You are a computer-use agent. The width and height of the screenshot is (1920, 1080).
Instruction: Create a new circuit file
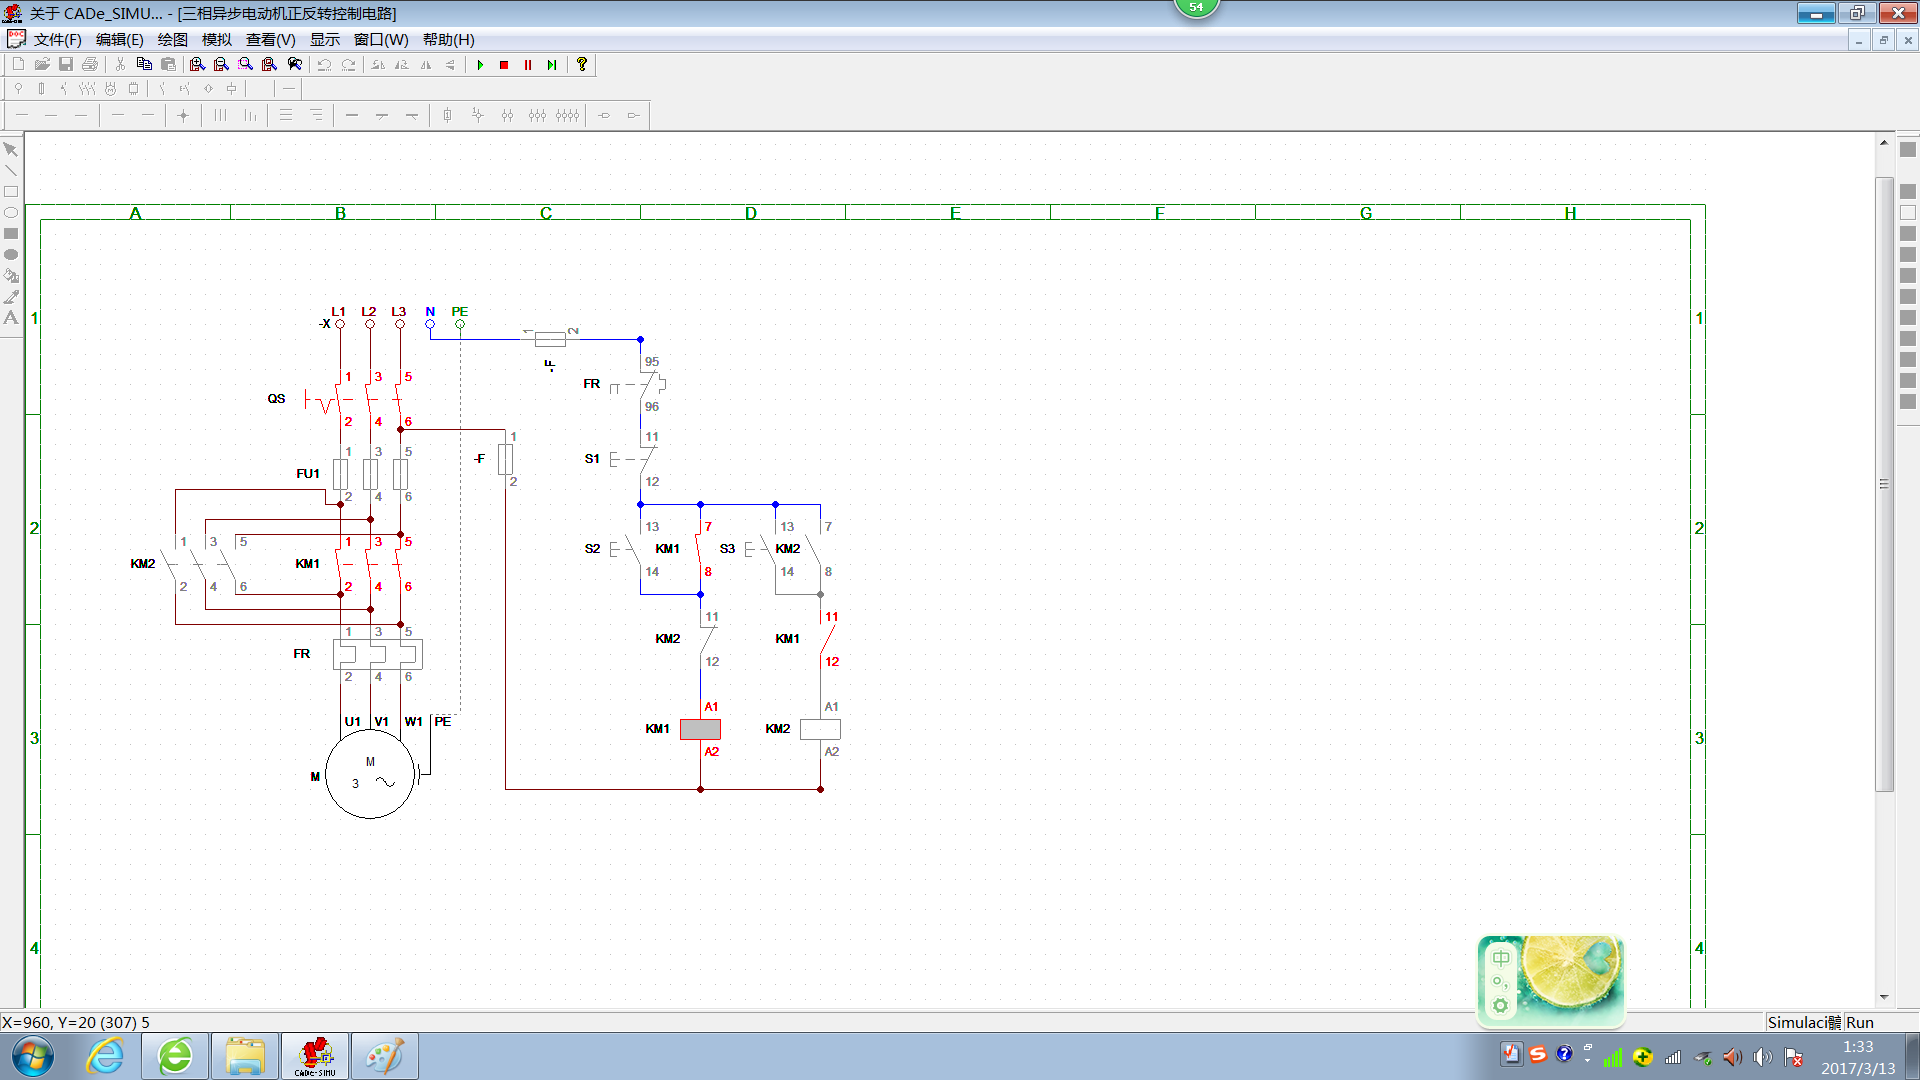[x=19, y=64]
